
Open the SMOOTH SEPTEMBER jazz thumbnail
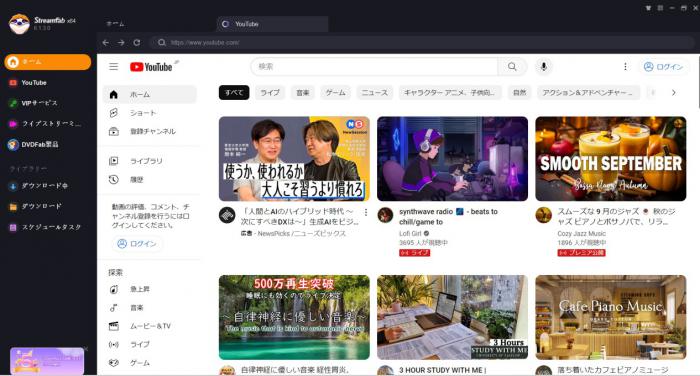(x=611, y=159)
